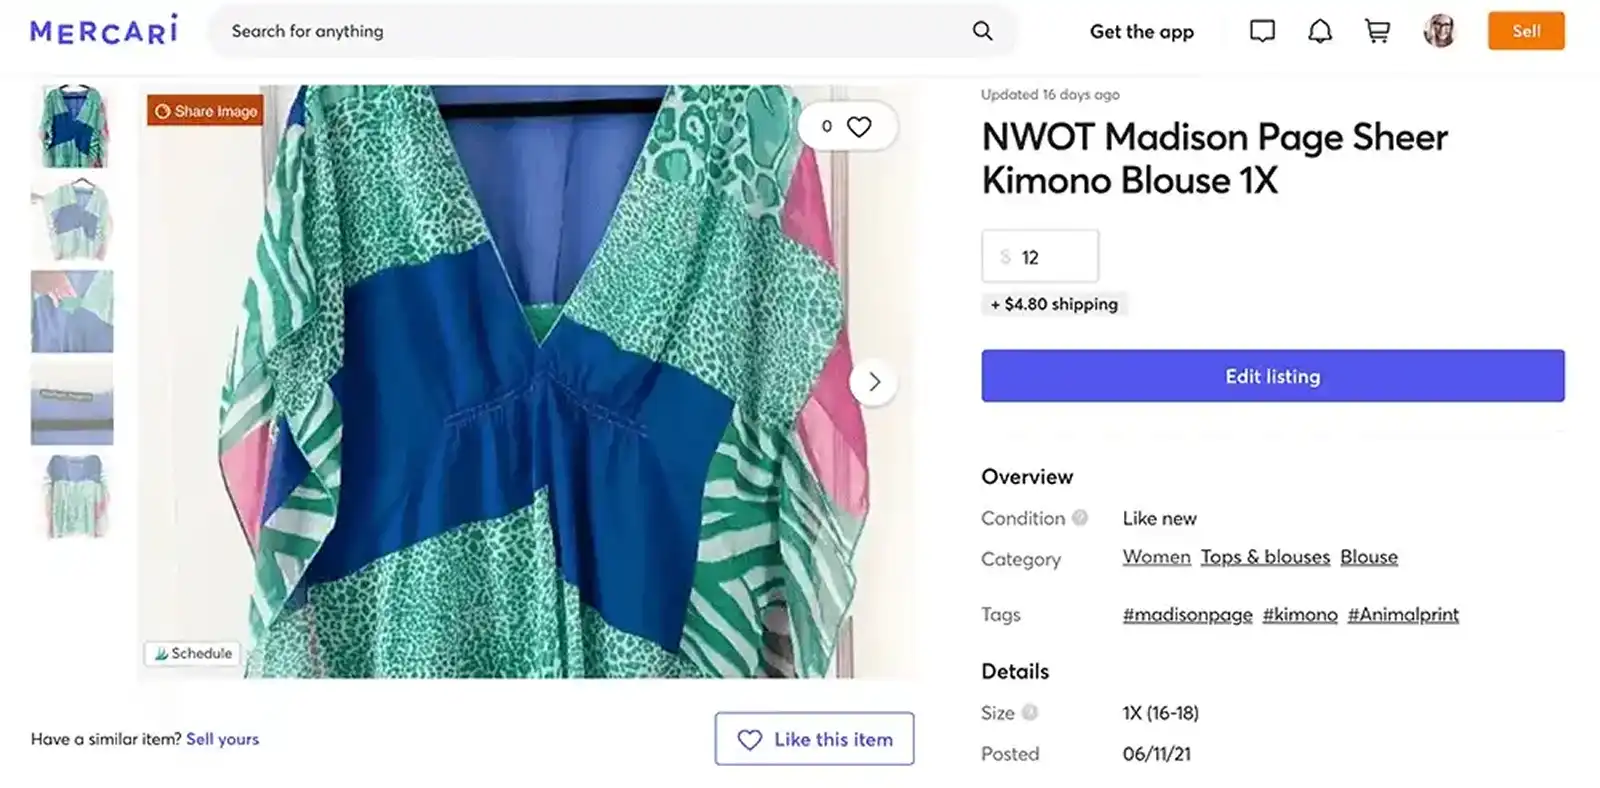
Task: Click the Share Image icon on the photo
Action: pyautogui.click(x=205, y=111)
